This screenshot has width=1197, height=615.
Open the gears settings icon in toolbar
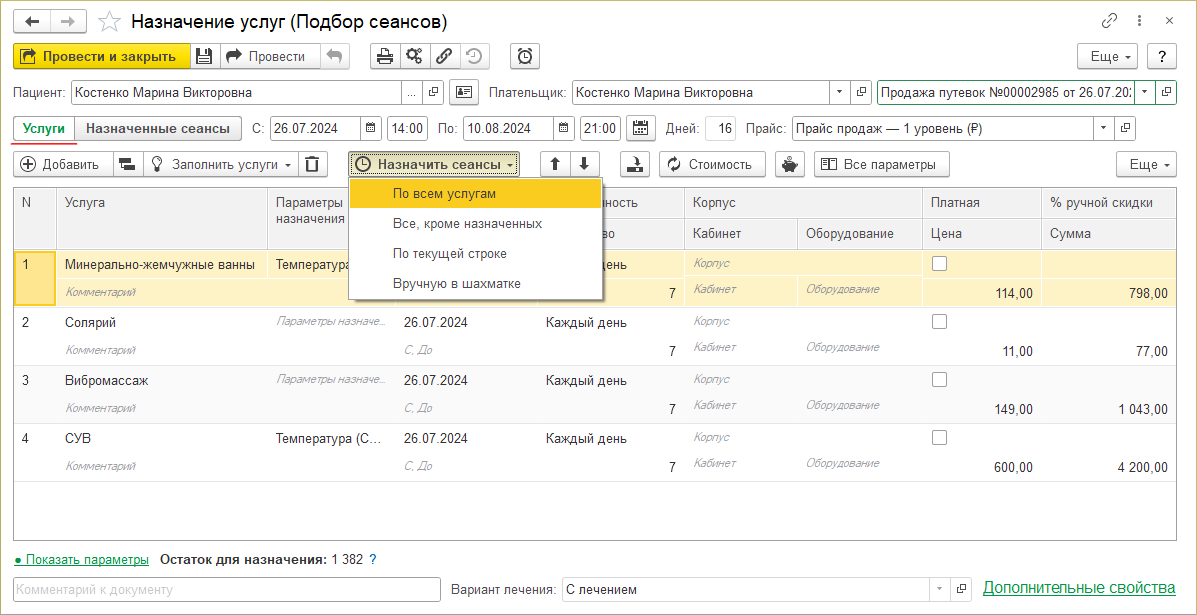click(x=415, y=56)
